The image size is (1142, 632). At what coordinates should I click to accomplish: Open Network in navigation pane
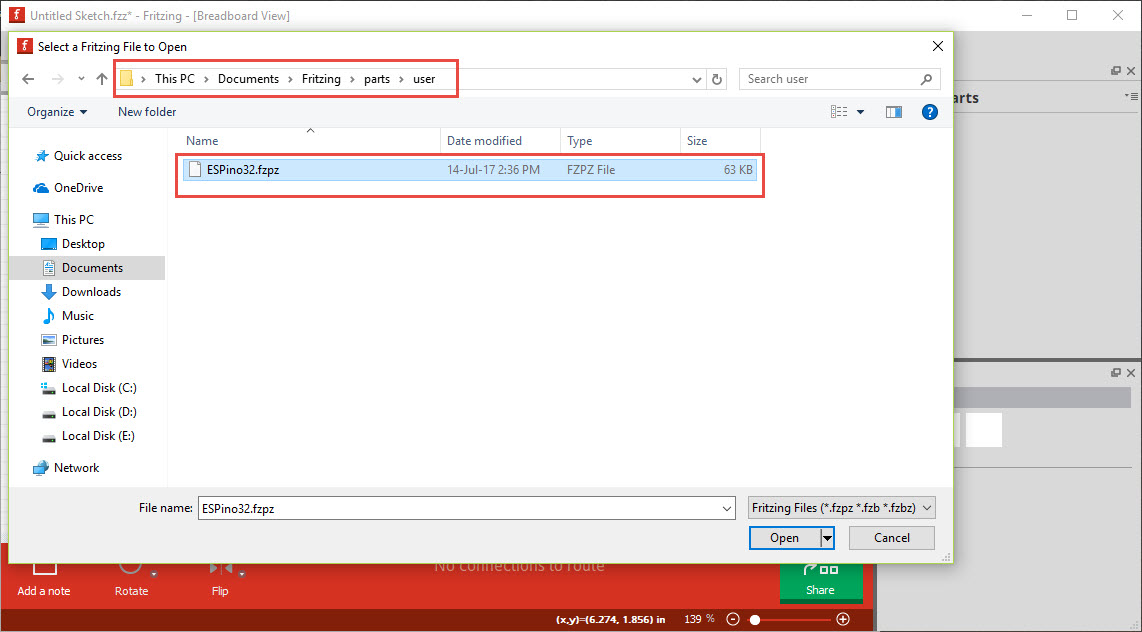(x=67, y=468)
